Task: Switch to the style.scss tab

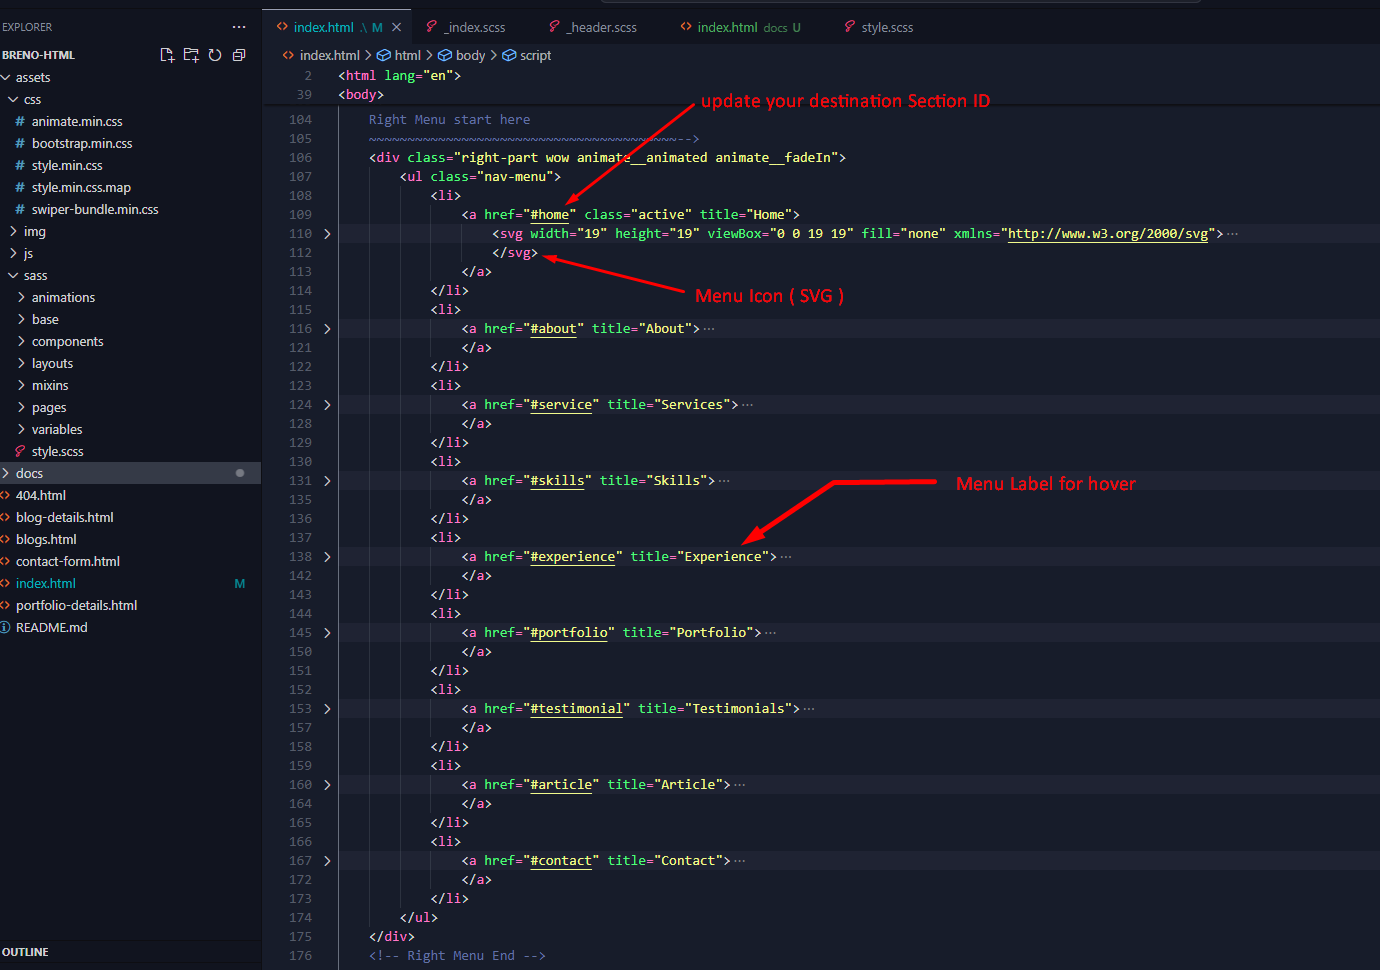Action: (x=878, y=27)
